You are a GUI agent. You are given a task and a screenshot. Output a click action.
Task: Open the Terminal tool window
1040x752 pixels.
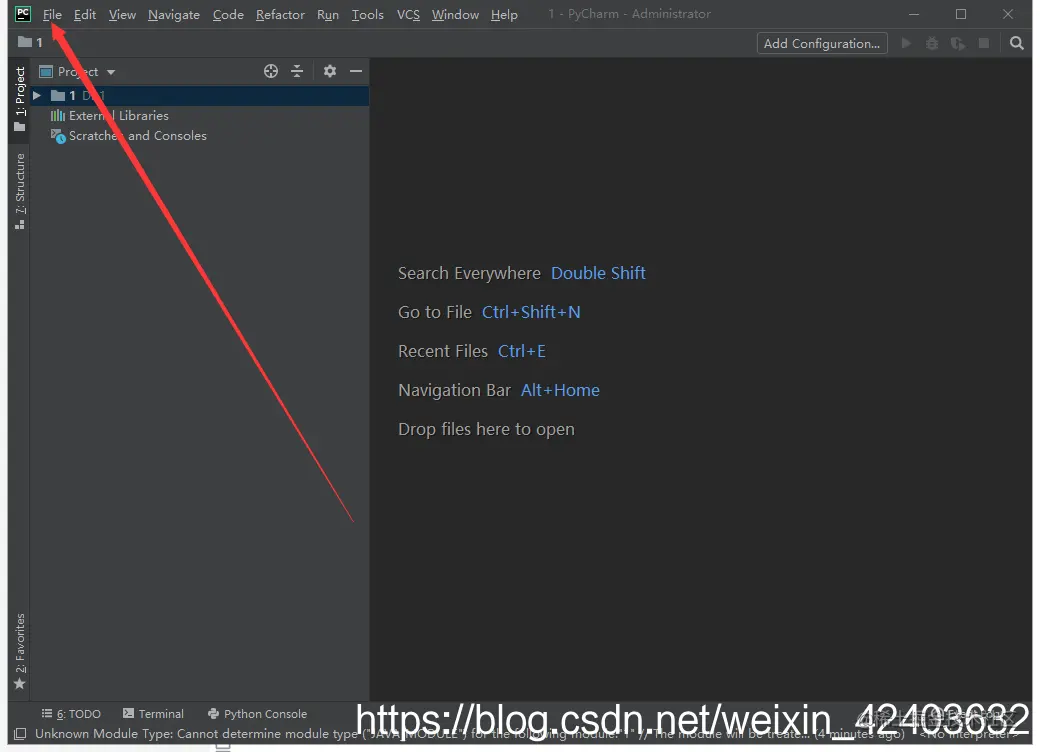click(153, 714)
